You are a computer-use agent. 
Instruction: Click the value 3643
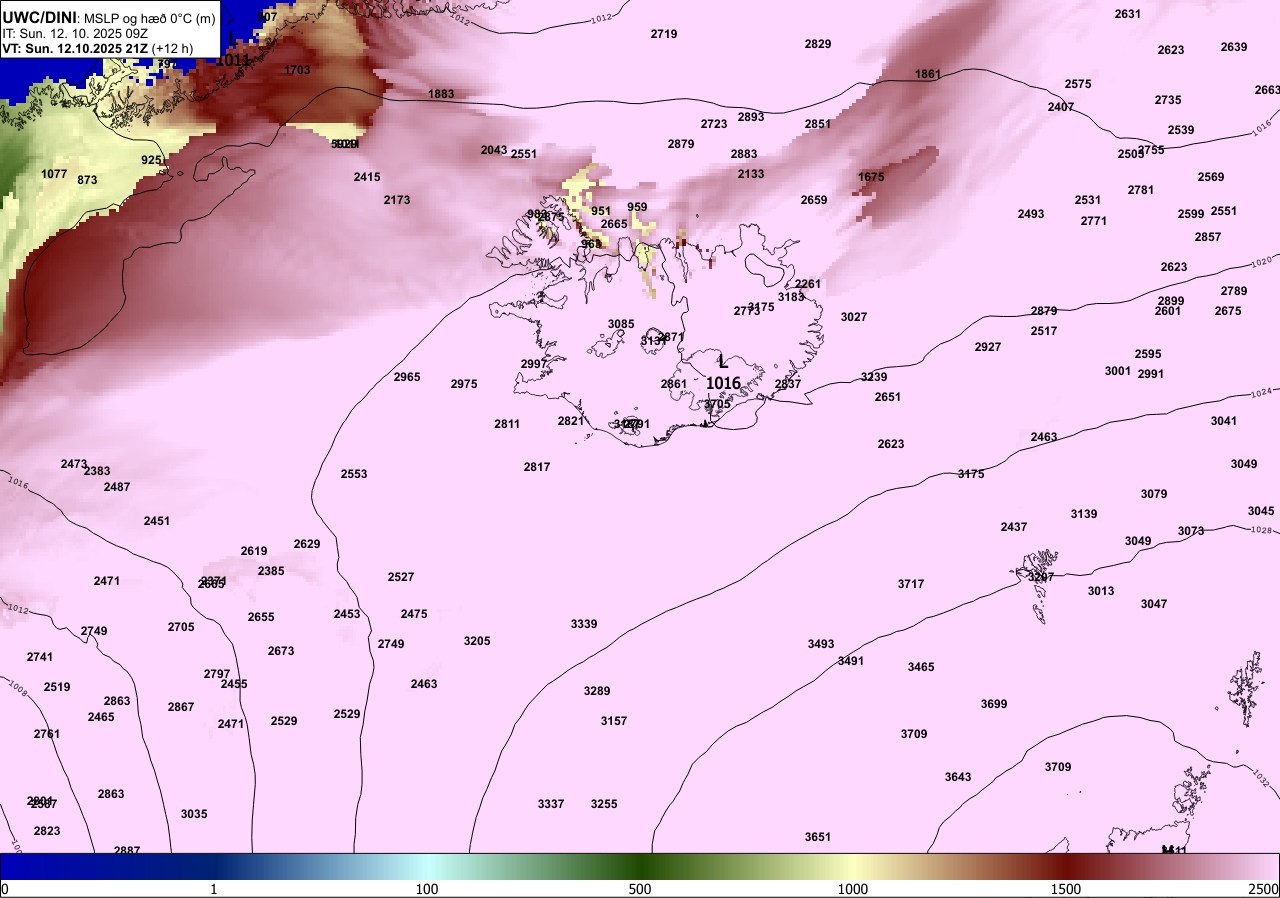[958, 777]
